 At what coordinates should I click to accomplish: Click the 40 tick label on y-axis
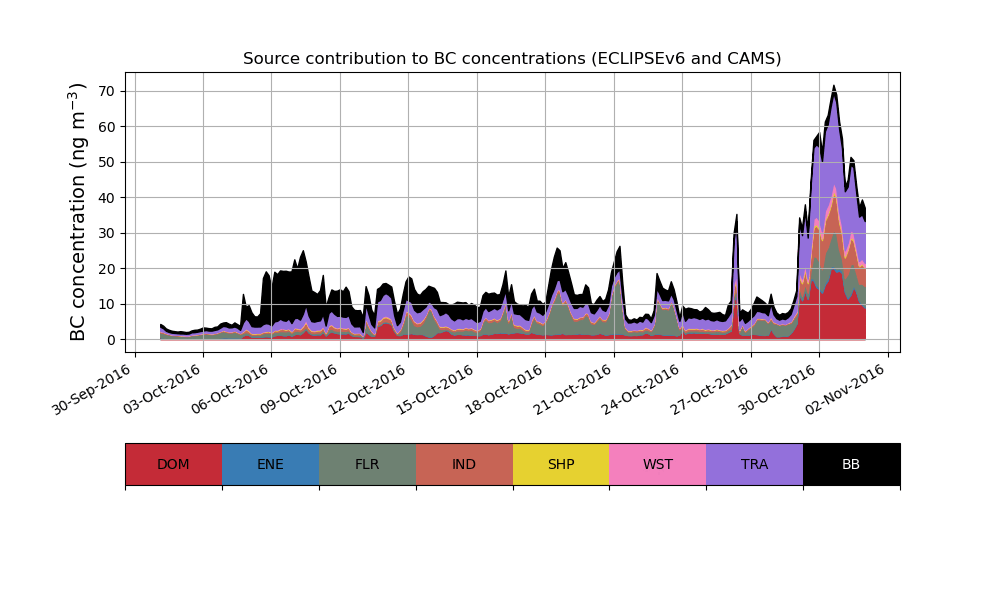[106, 198]
